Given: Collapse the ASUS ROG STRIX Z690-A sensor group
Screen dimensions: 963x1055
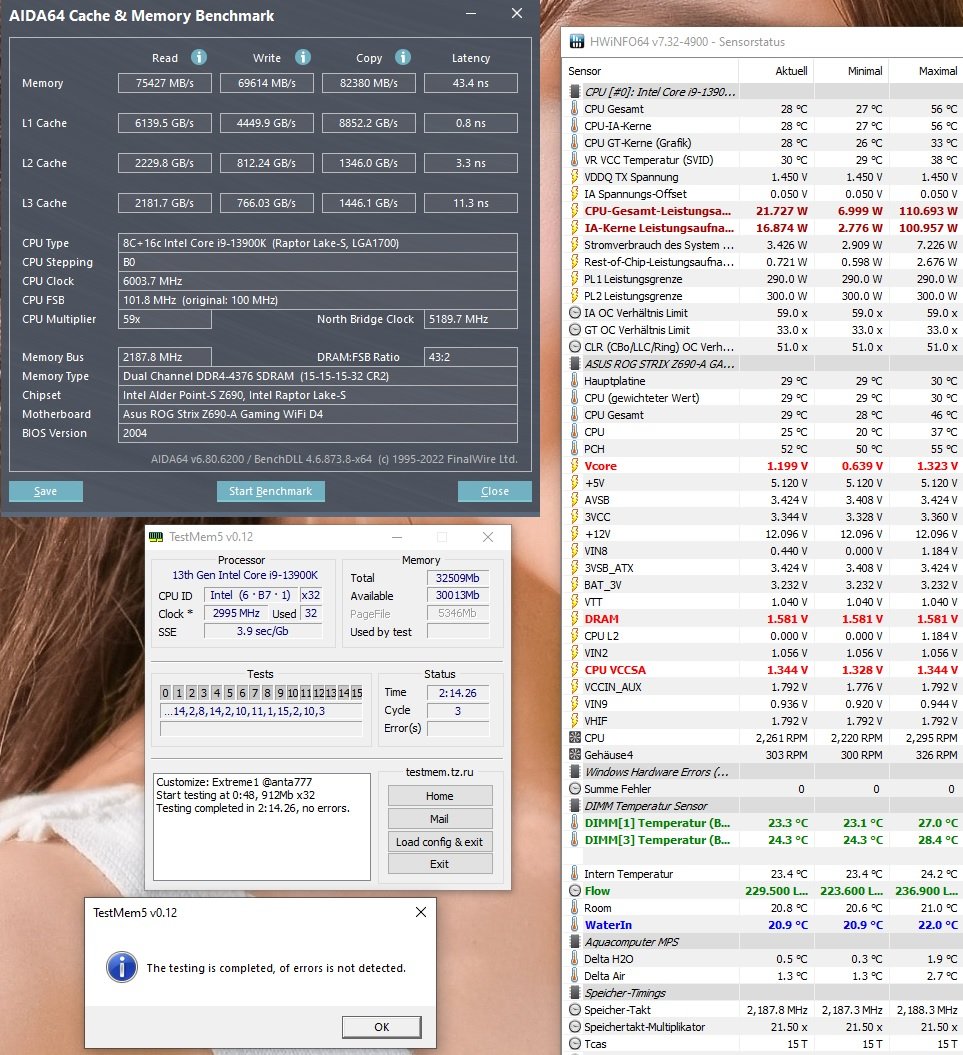Looking at the screenshot, I should (x=575, y=364).
